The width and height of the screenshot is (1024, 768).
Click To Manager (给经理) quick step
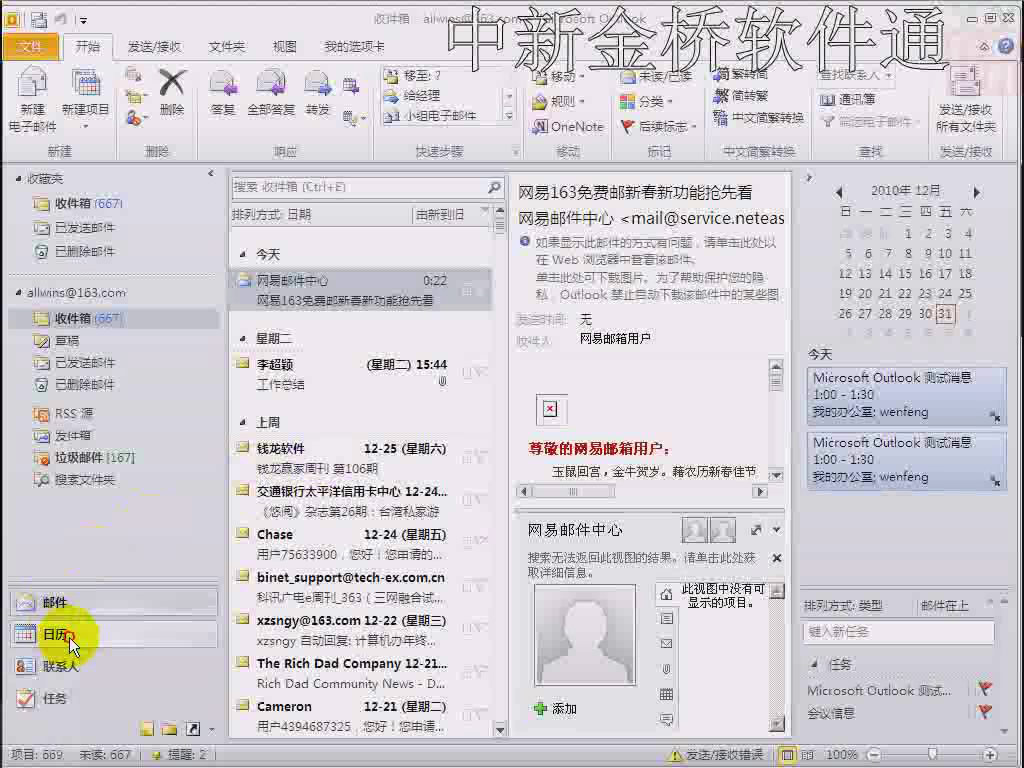pyautogui.click(x=413, y=96)
